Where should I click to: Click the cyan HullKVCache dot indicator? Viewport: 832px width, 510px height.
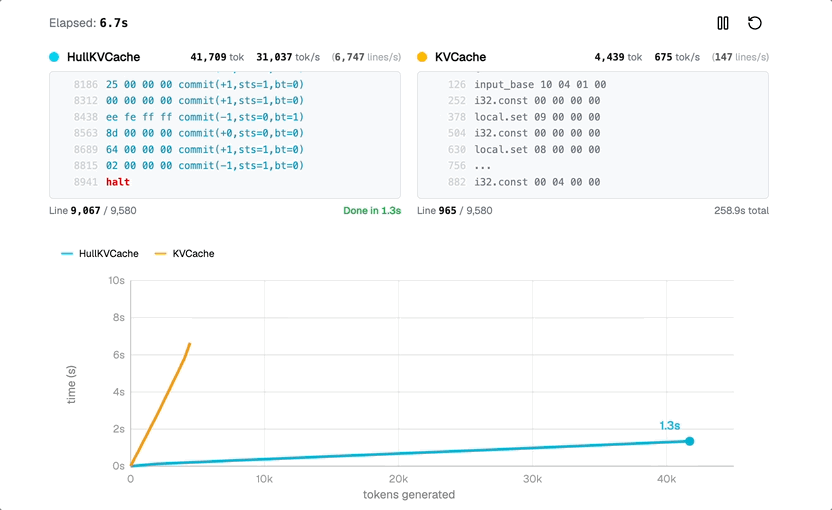tap(54, 58)
